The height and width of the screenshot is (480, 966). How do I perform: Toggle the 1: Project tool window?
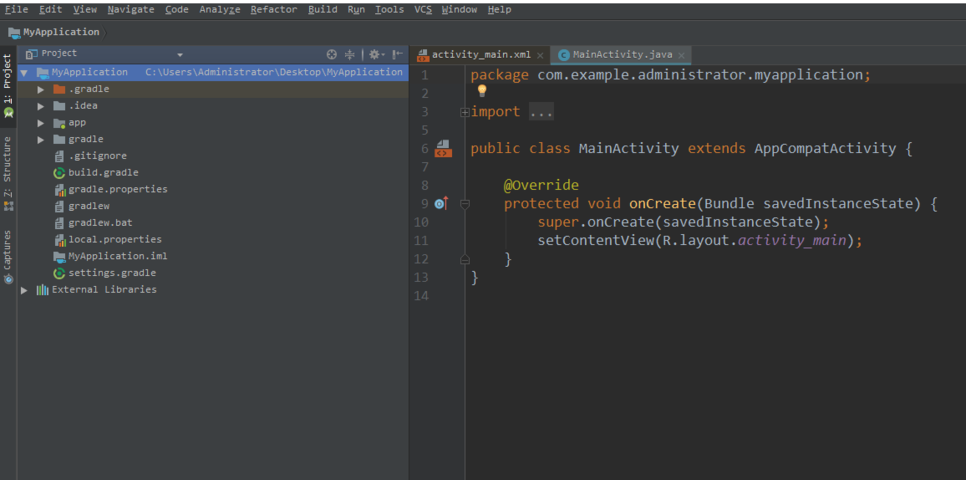click(8, 85)
